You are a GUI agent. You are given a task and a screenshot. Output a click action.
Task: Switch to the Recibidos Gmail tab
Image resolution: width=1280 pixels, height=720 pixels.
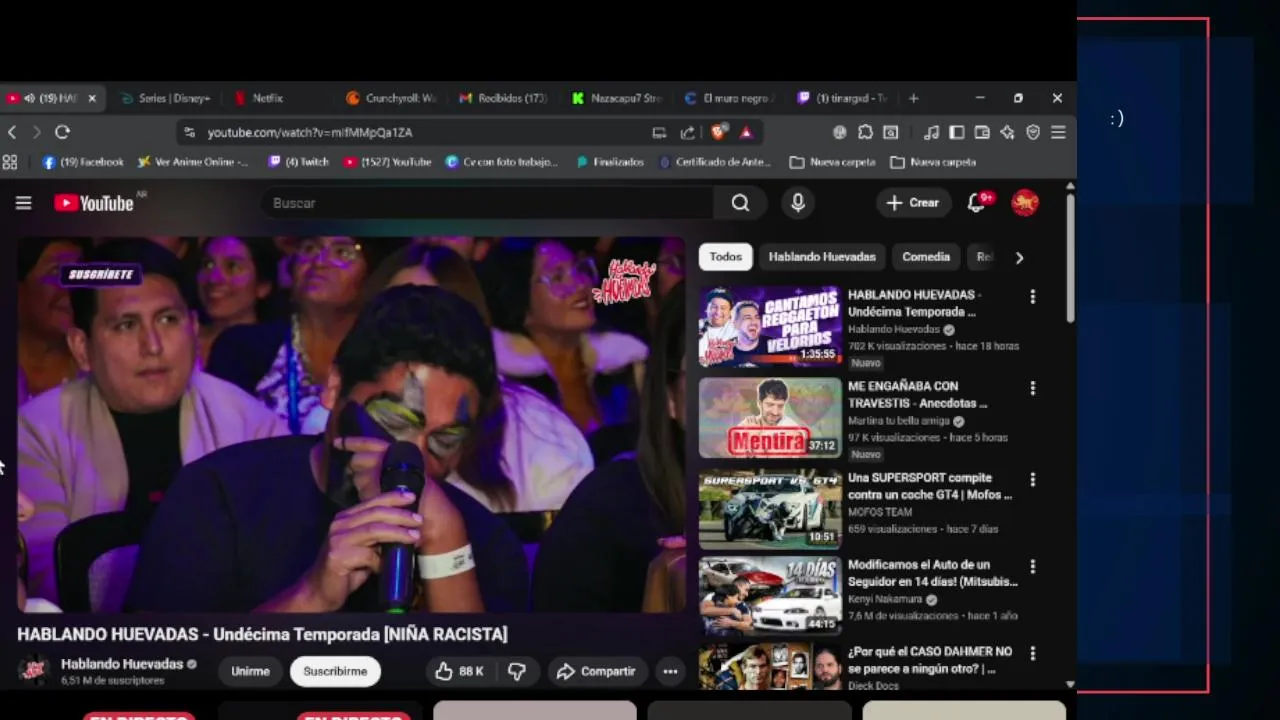click(x=504, y=98)
